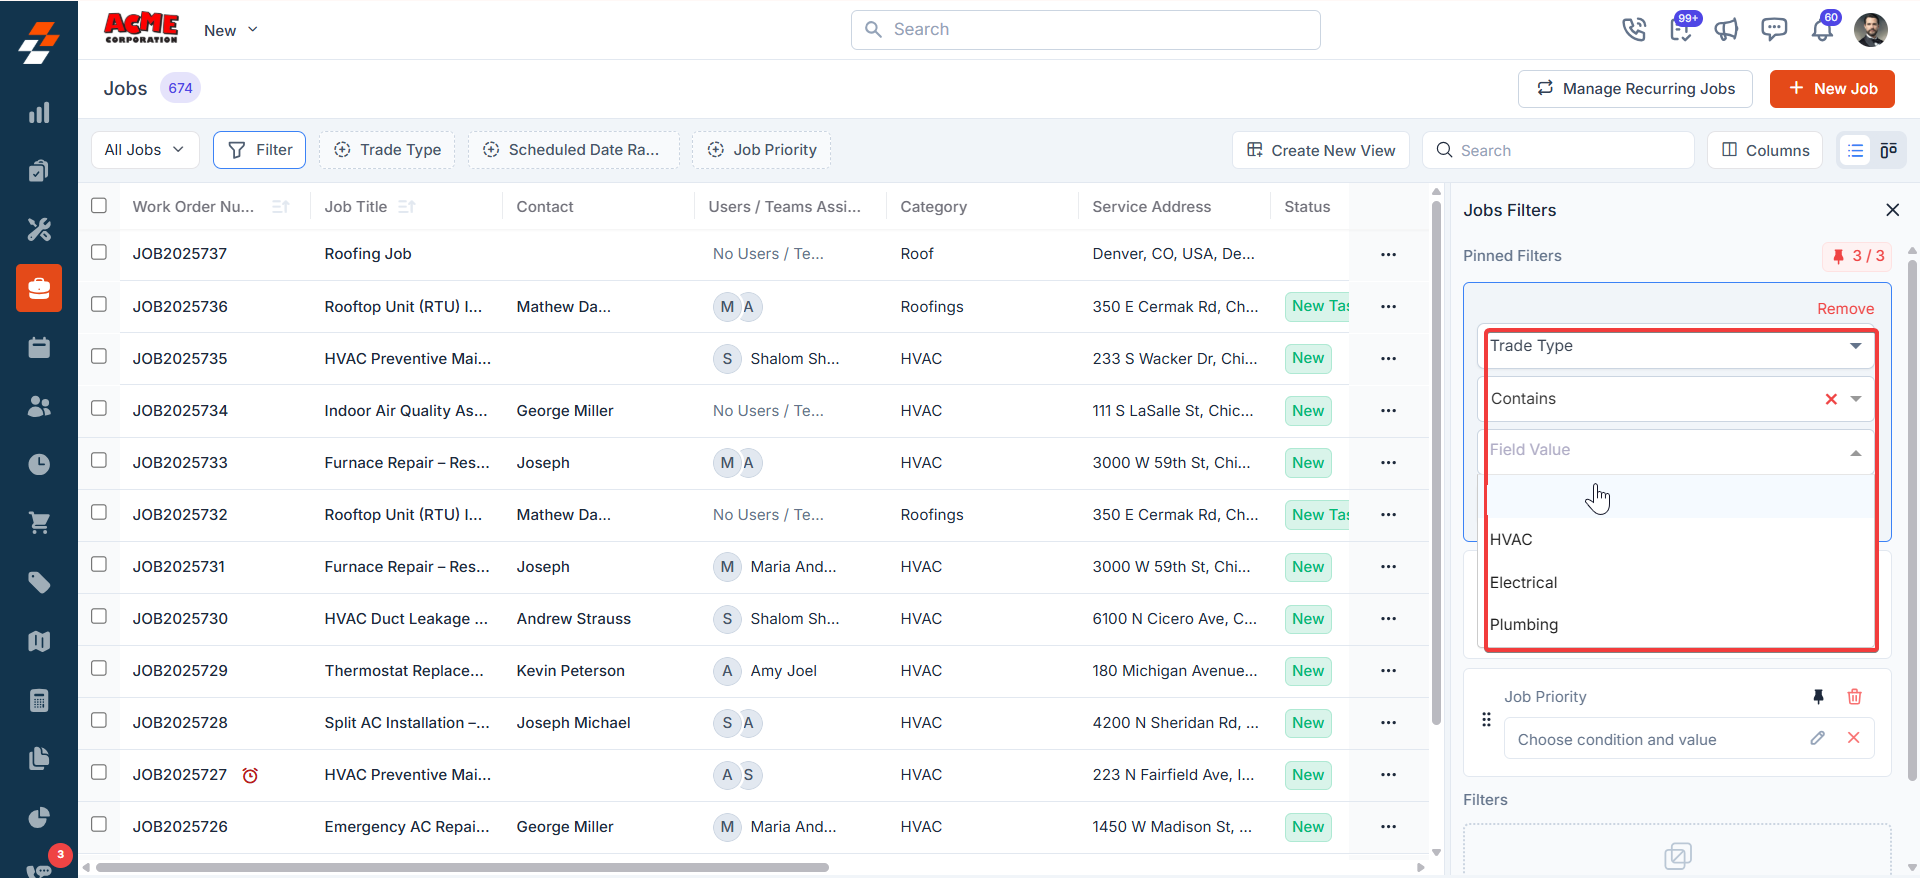
Task: Delete the Job Priority filter with trash icon
Action: pos(1854,697)
